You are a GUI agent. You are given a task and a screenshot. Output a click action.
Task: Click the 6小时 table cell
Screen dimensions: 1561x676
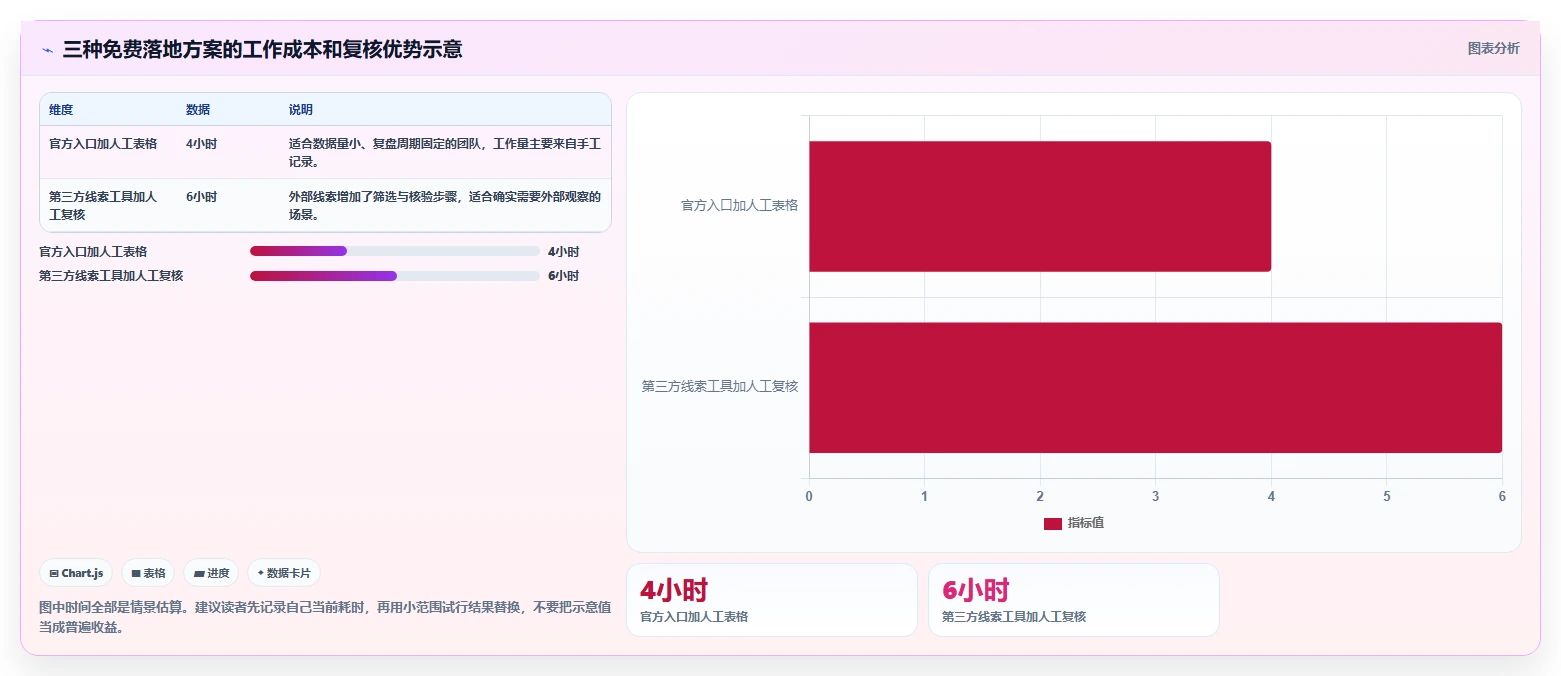coord(201,197)
